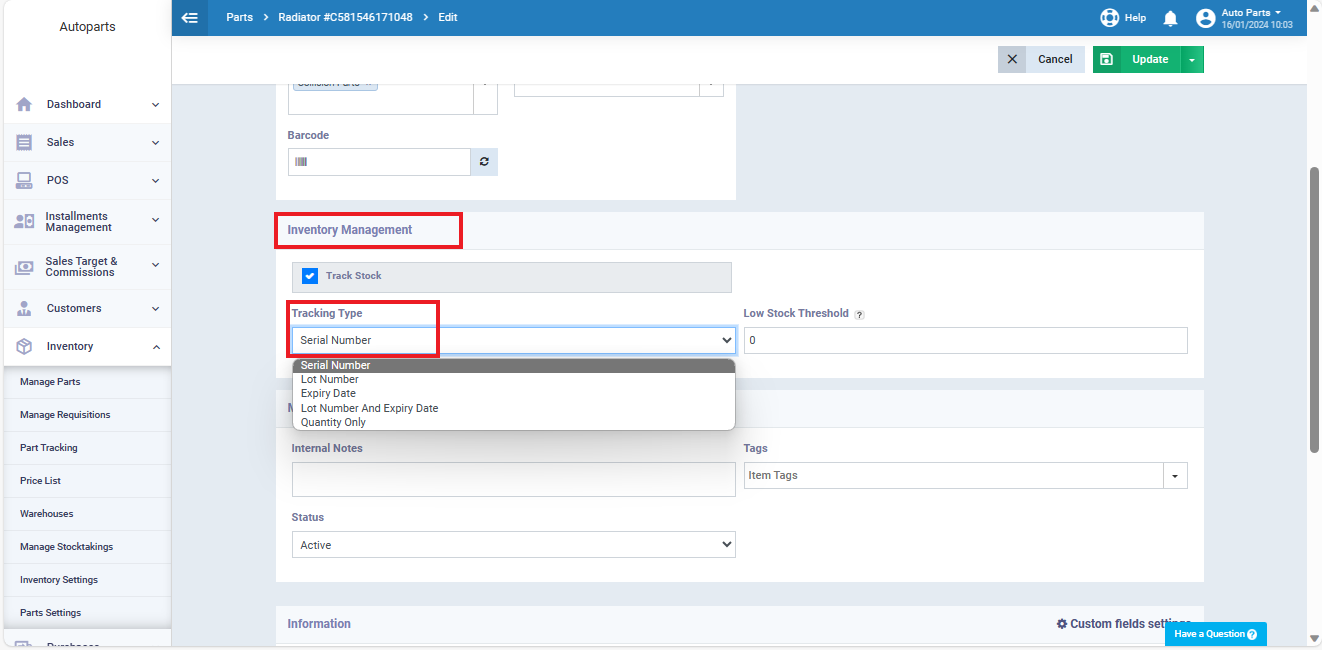Click the Low Stock Threshold help icon
1322x650 pixels.
point(859,314)
